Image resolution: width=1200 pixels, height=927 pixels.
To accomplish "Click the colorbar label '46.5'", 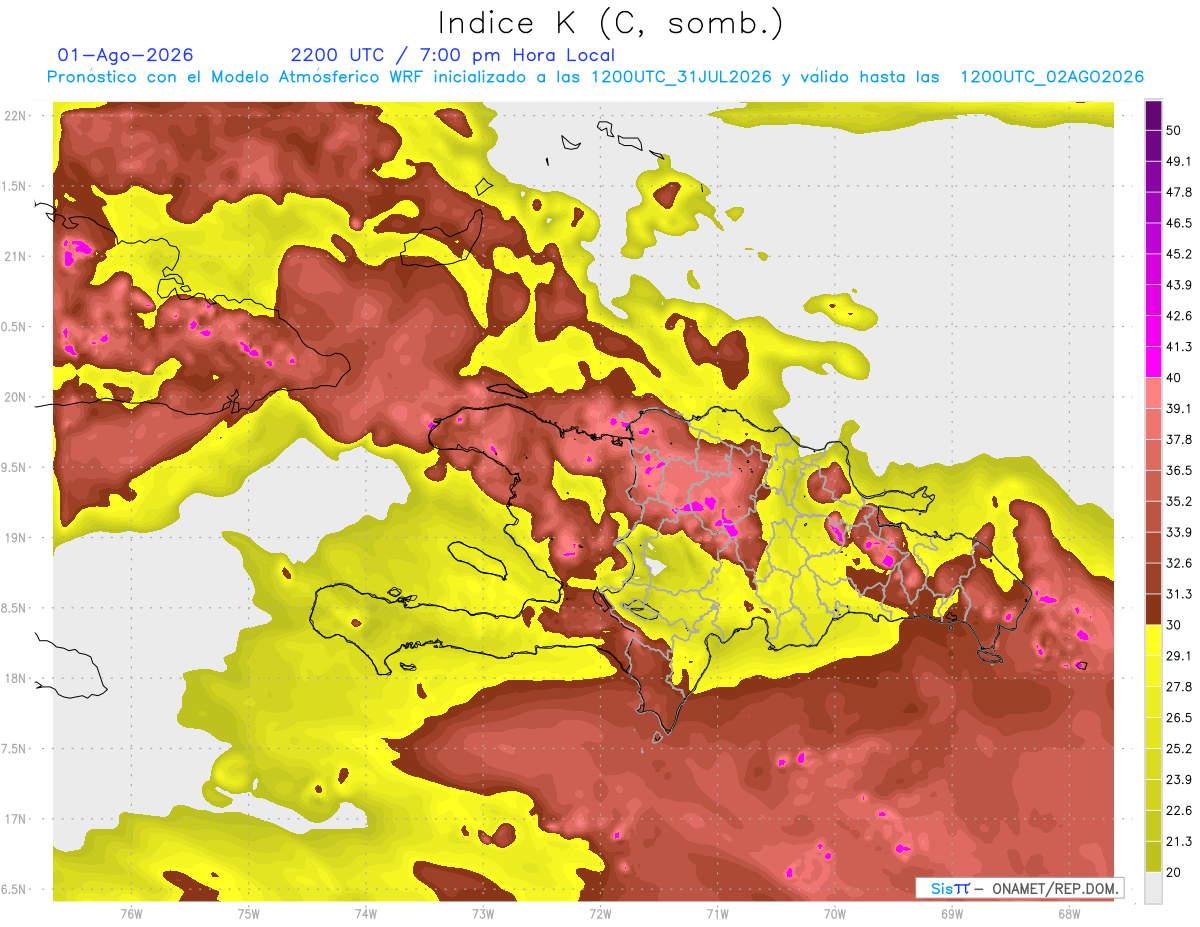I will click(x=1180, y=223).
